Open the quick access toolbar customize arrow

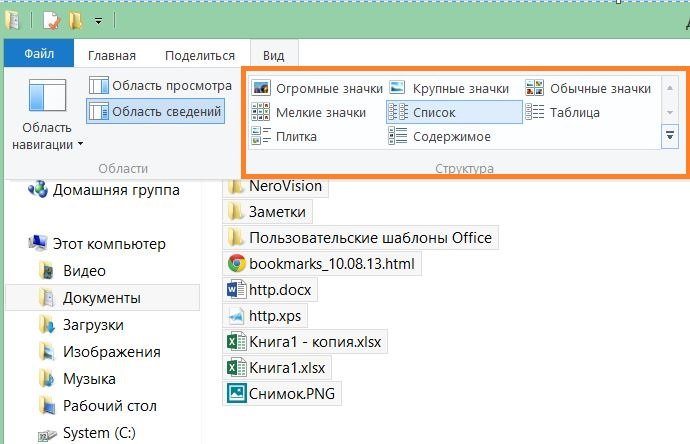pos(98,20)
